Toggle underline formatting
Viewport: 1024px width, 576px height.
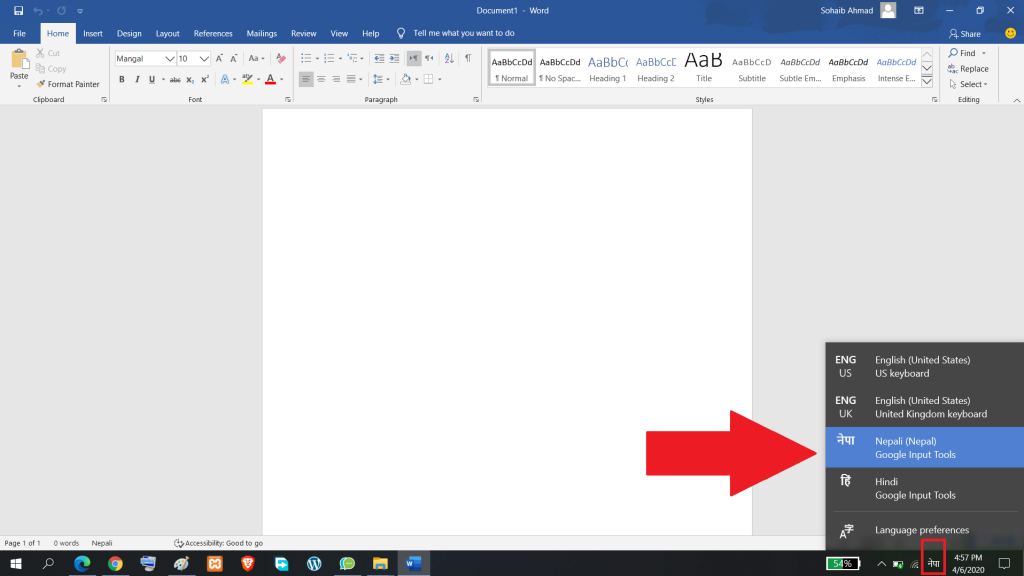(152, 80)
